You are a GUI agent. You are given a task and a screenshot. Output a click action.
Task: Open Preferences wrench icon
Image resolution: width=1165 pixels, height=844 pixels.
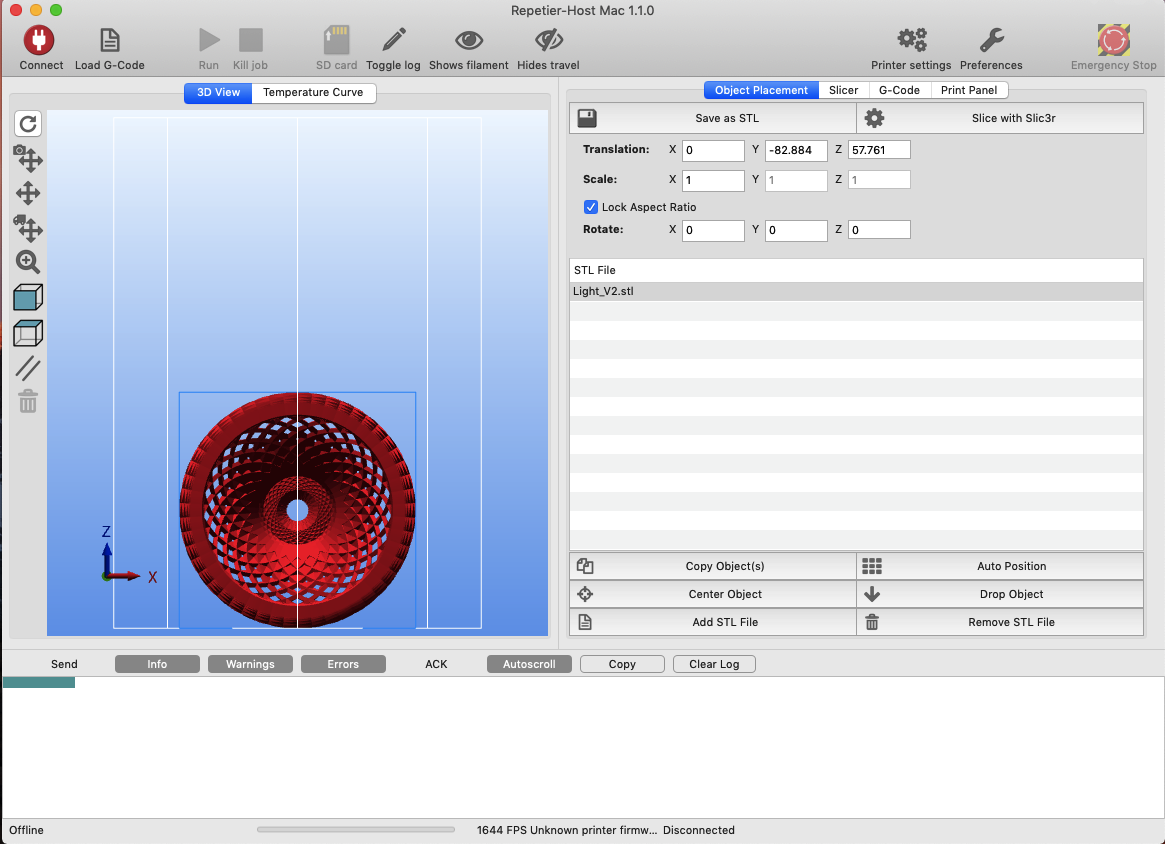tap(991, 40)
